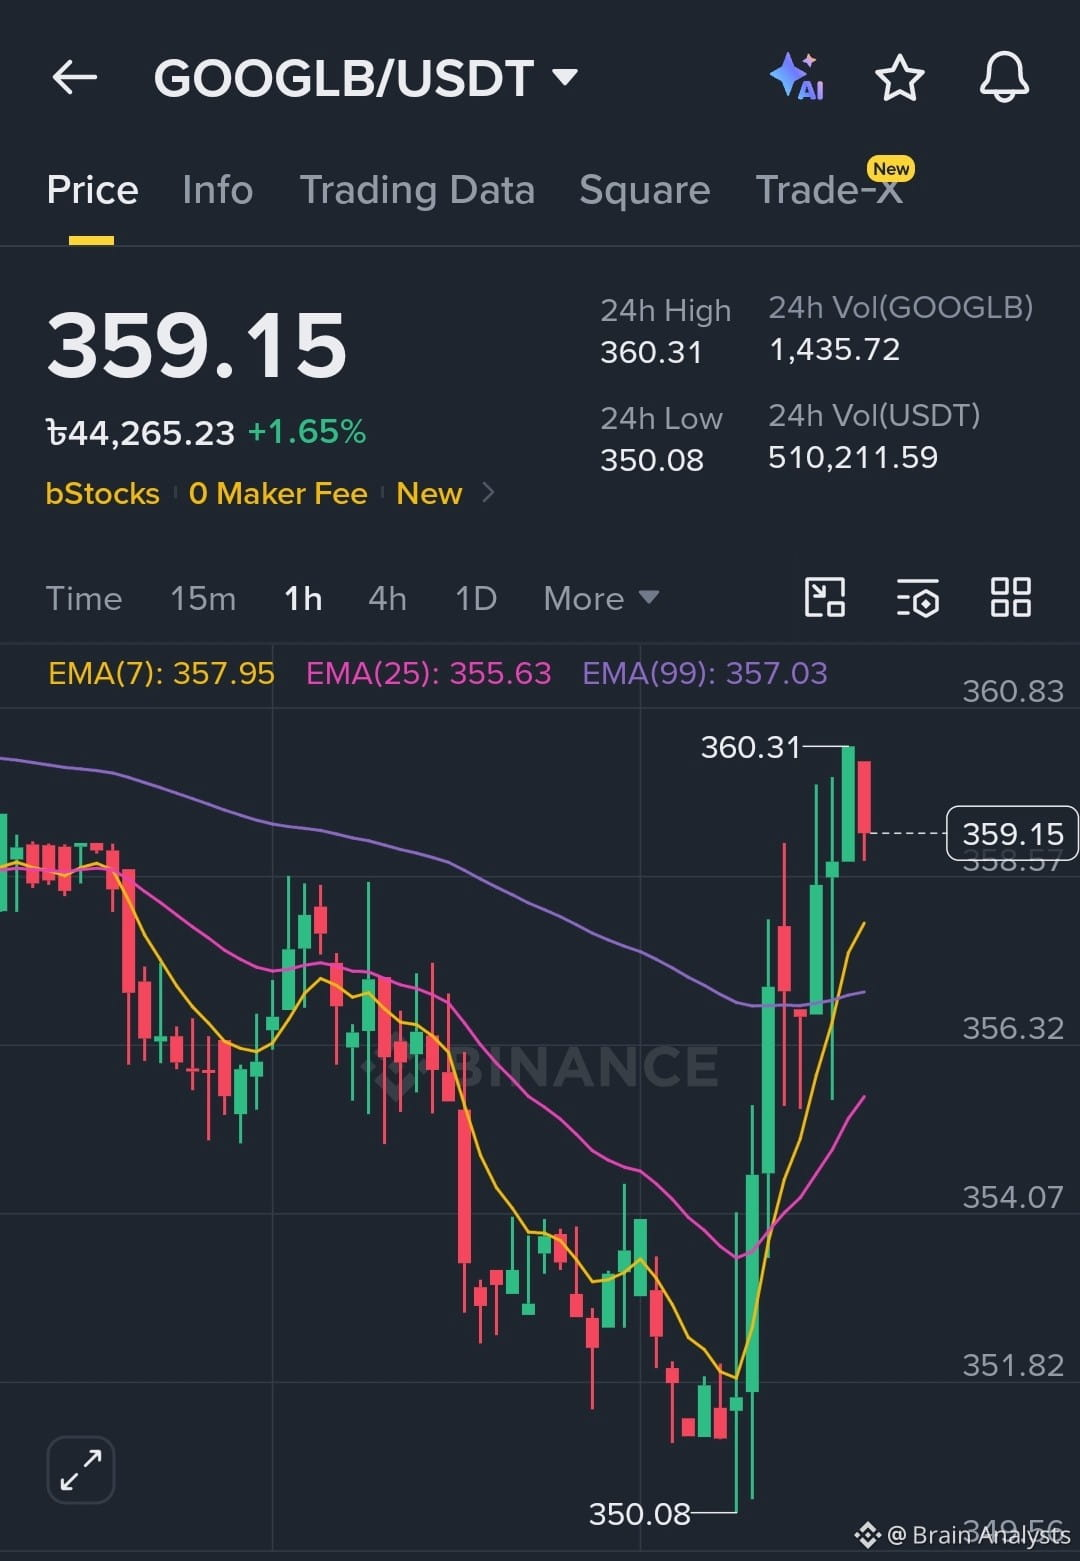Select the Time line chart view
Image resolution: width=1080 pixels, height=1561 pixels.
tap(84, 598)
